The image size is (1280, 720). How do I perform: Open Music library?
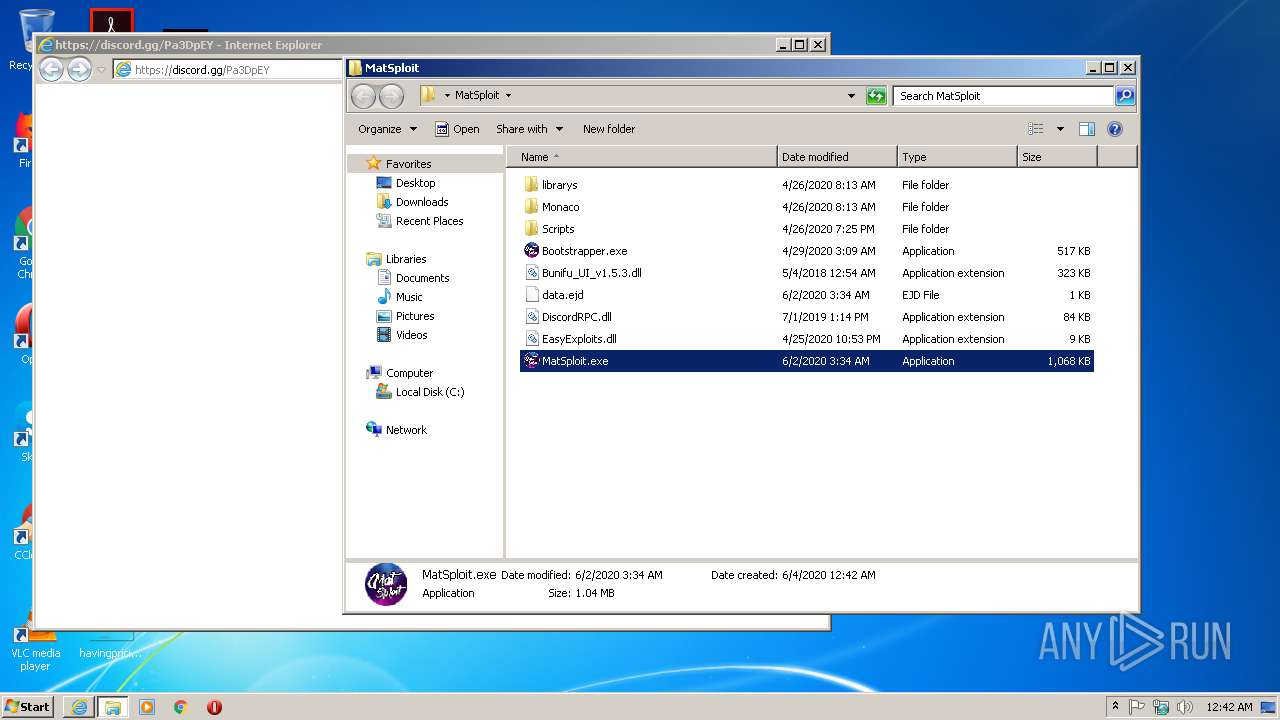click(409, 297)
